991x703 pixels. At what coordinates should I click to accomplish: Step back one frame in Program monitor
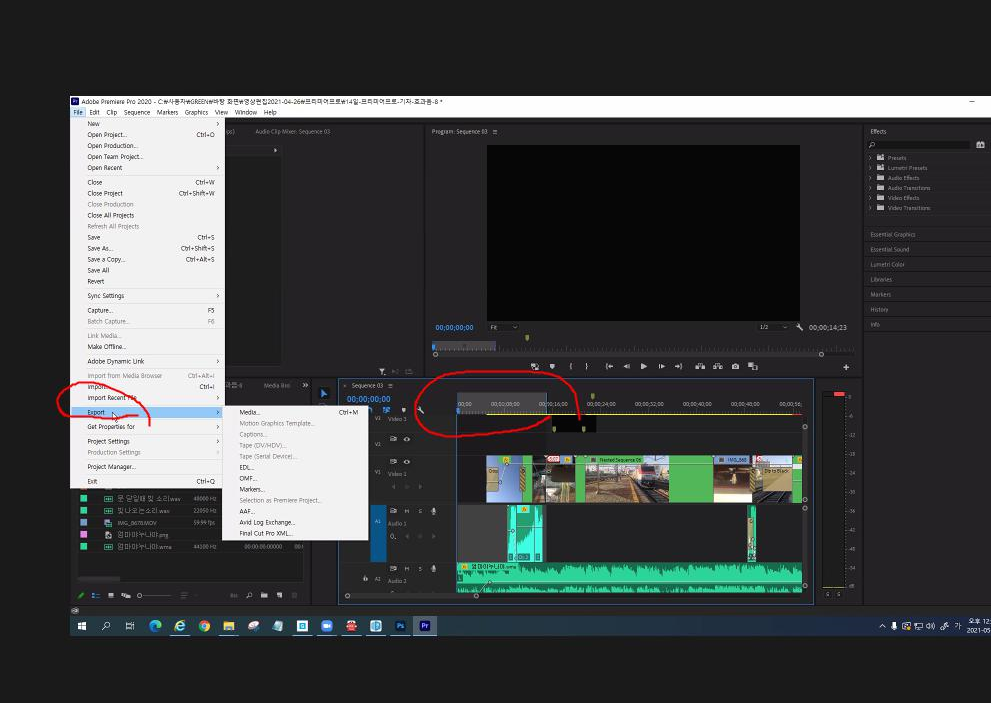click(x=626, y=366)
